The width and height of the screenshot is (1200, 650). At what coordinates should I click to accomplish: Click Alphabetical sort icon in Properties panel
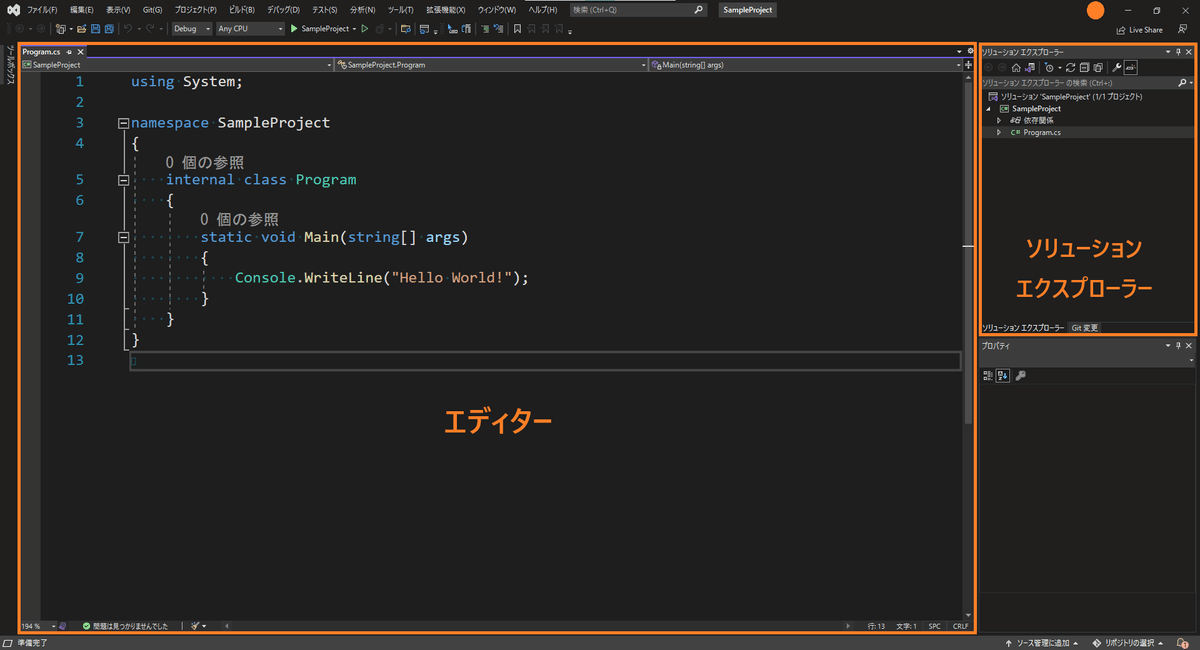(x=1002, y=376)
